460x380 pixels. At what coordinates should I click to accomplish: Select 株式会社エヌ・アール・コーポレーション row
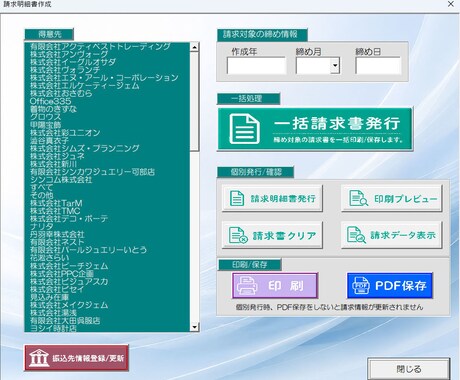pos(107,78)
